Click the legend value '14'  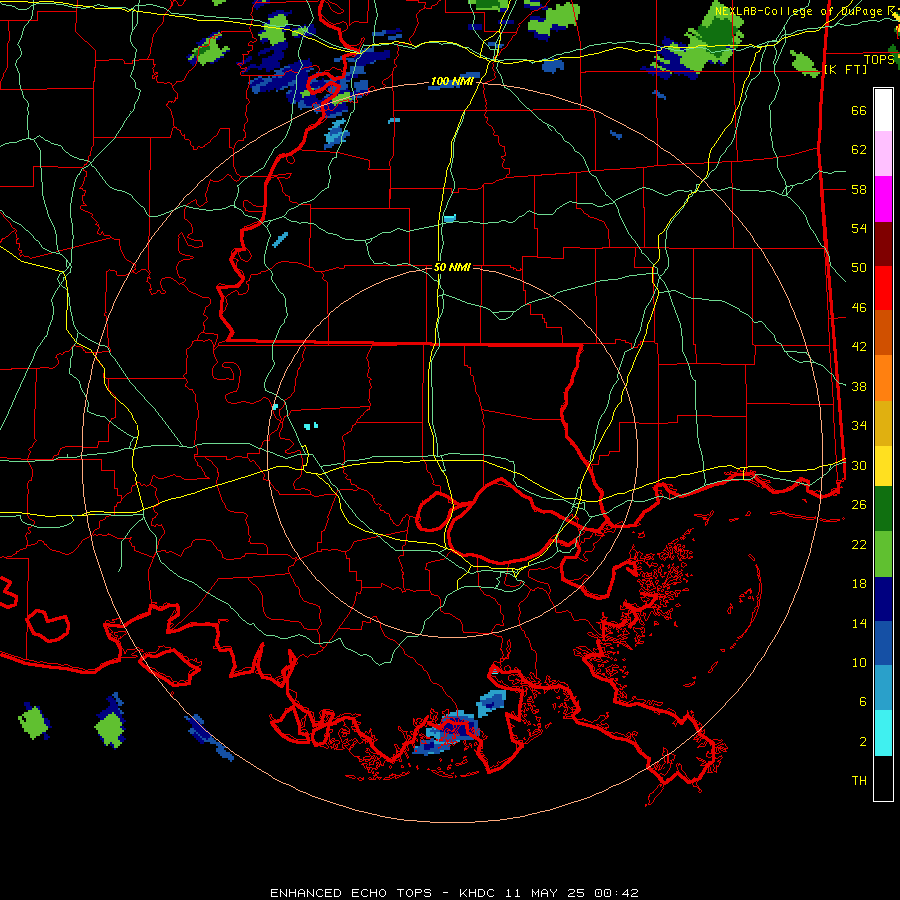click(x=859, y=624)
